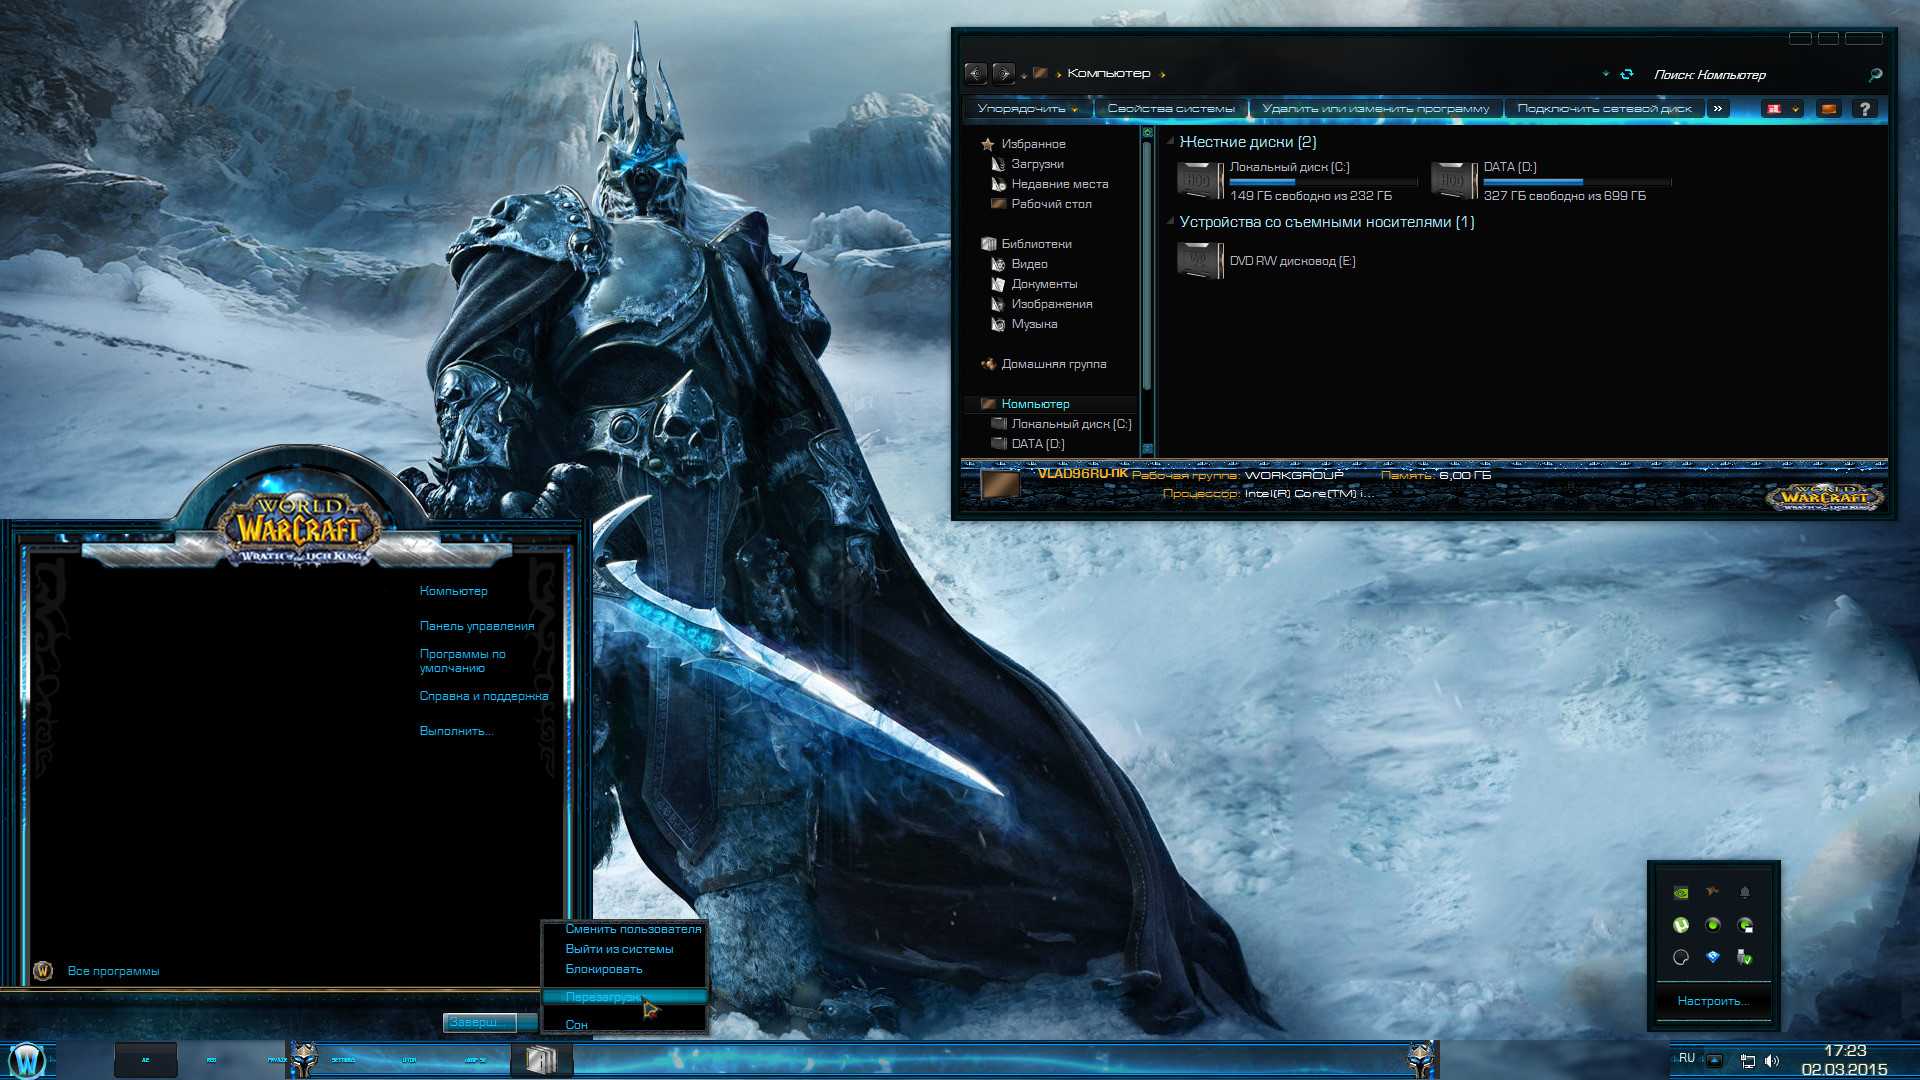The image size is (1920, 1080).
Task: Click Компьютер breadcrumb in address bar
Action: point(1108,73)
